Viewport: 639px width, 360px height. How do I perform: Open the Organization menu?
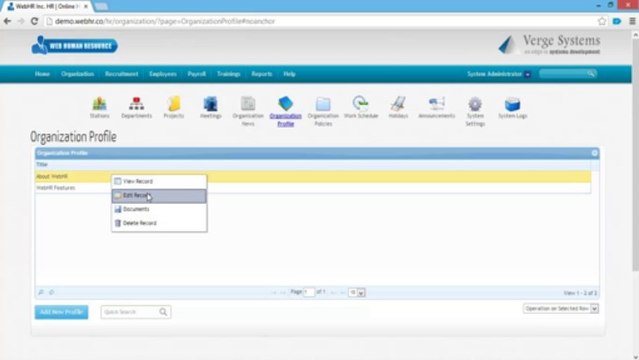pyautogui.click(x=77, y=74)
